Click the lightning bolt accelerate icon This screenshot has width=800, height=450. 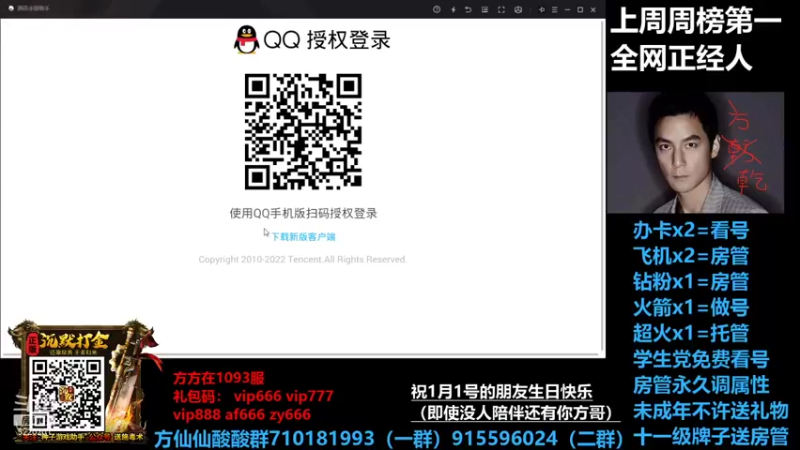point(453,10)
